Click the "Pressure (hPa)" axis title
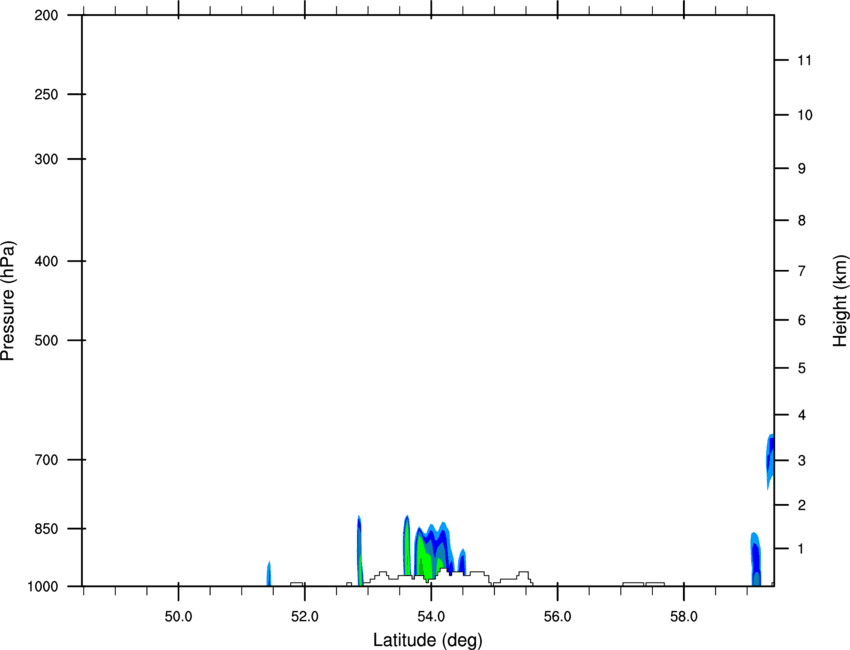 coord(8,301)
